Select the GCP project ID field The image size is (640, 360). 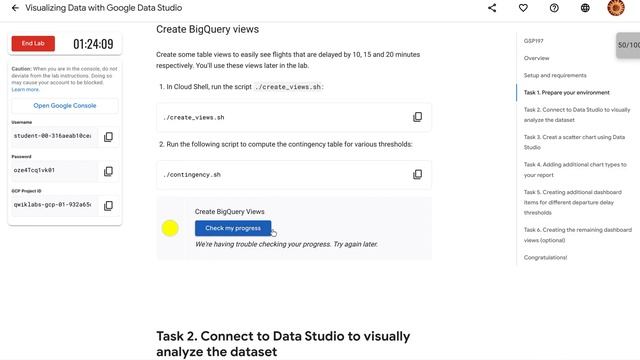(x=55, y=204)
